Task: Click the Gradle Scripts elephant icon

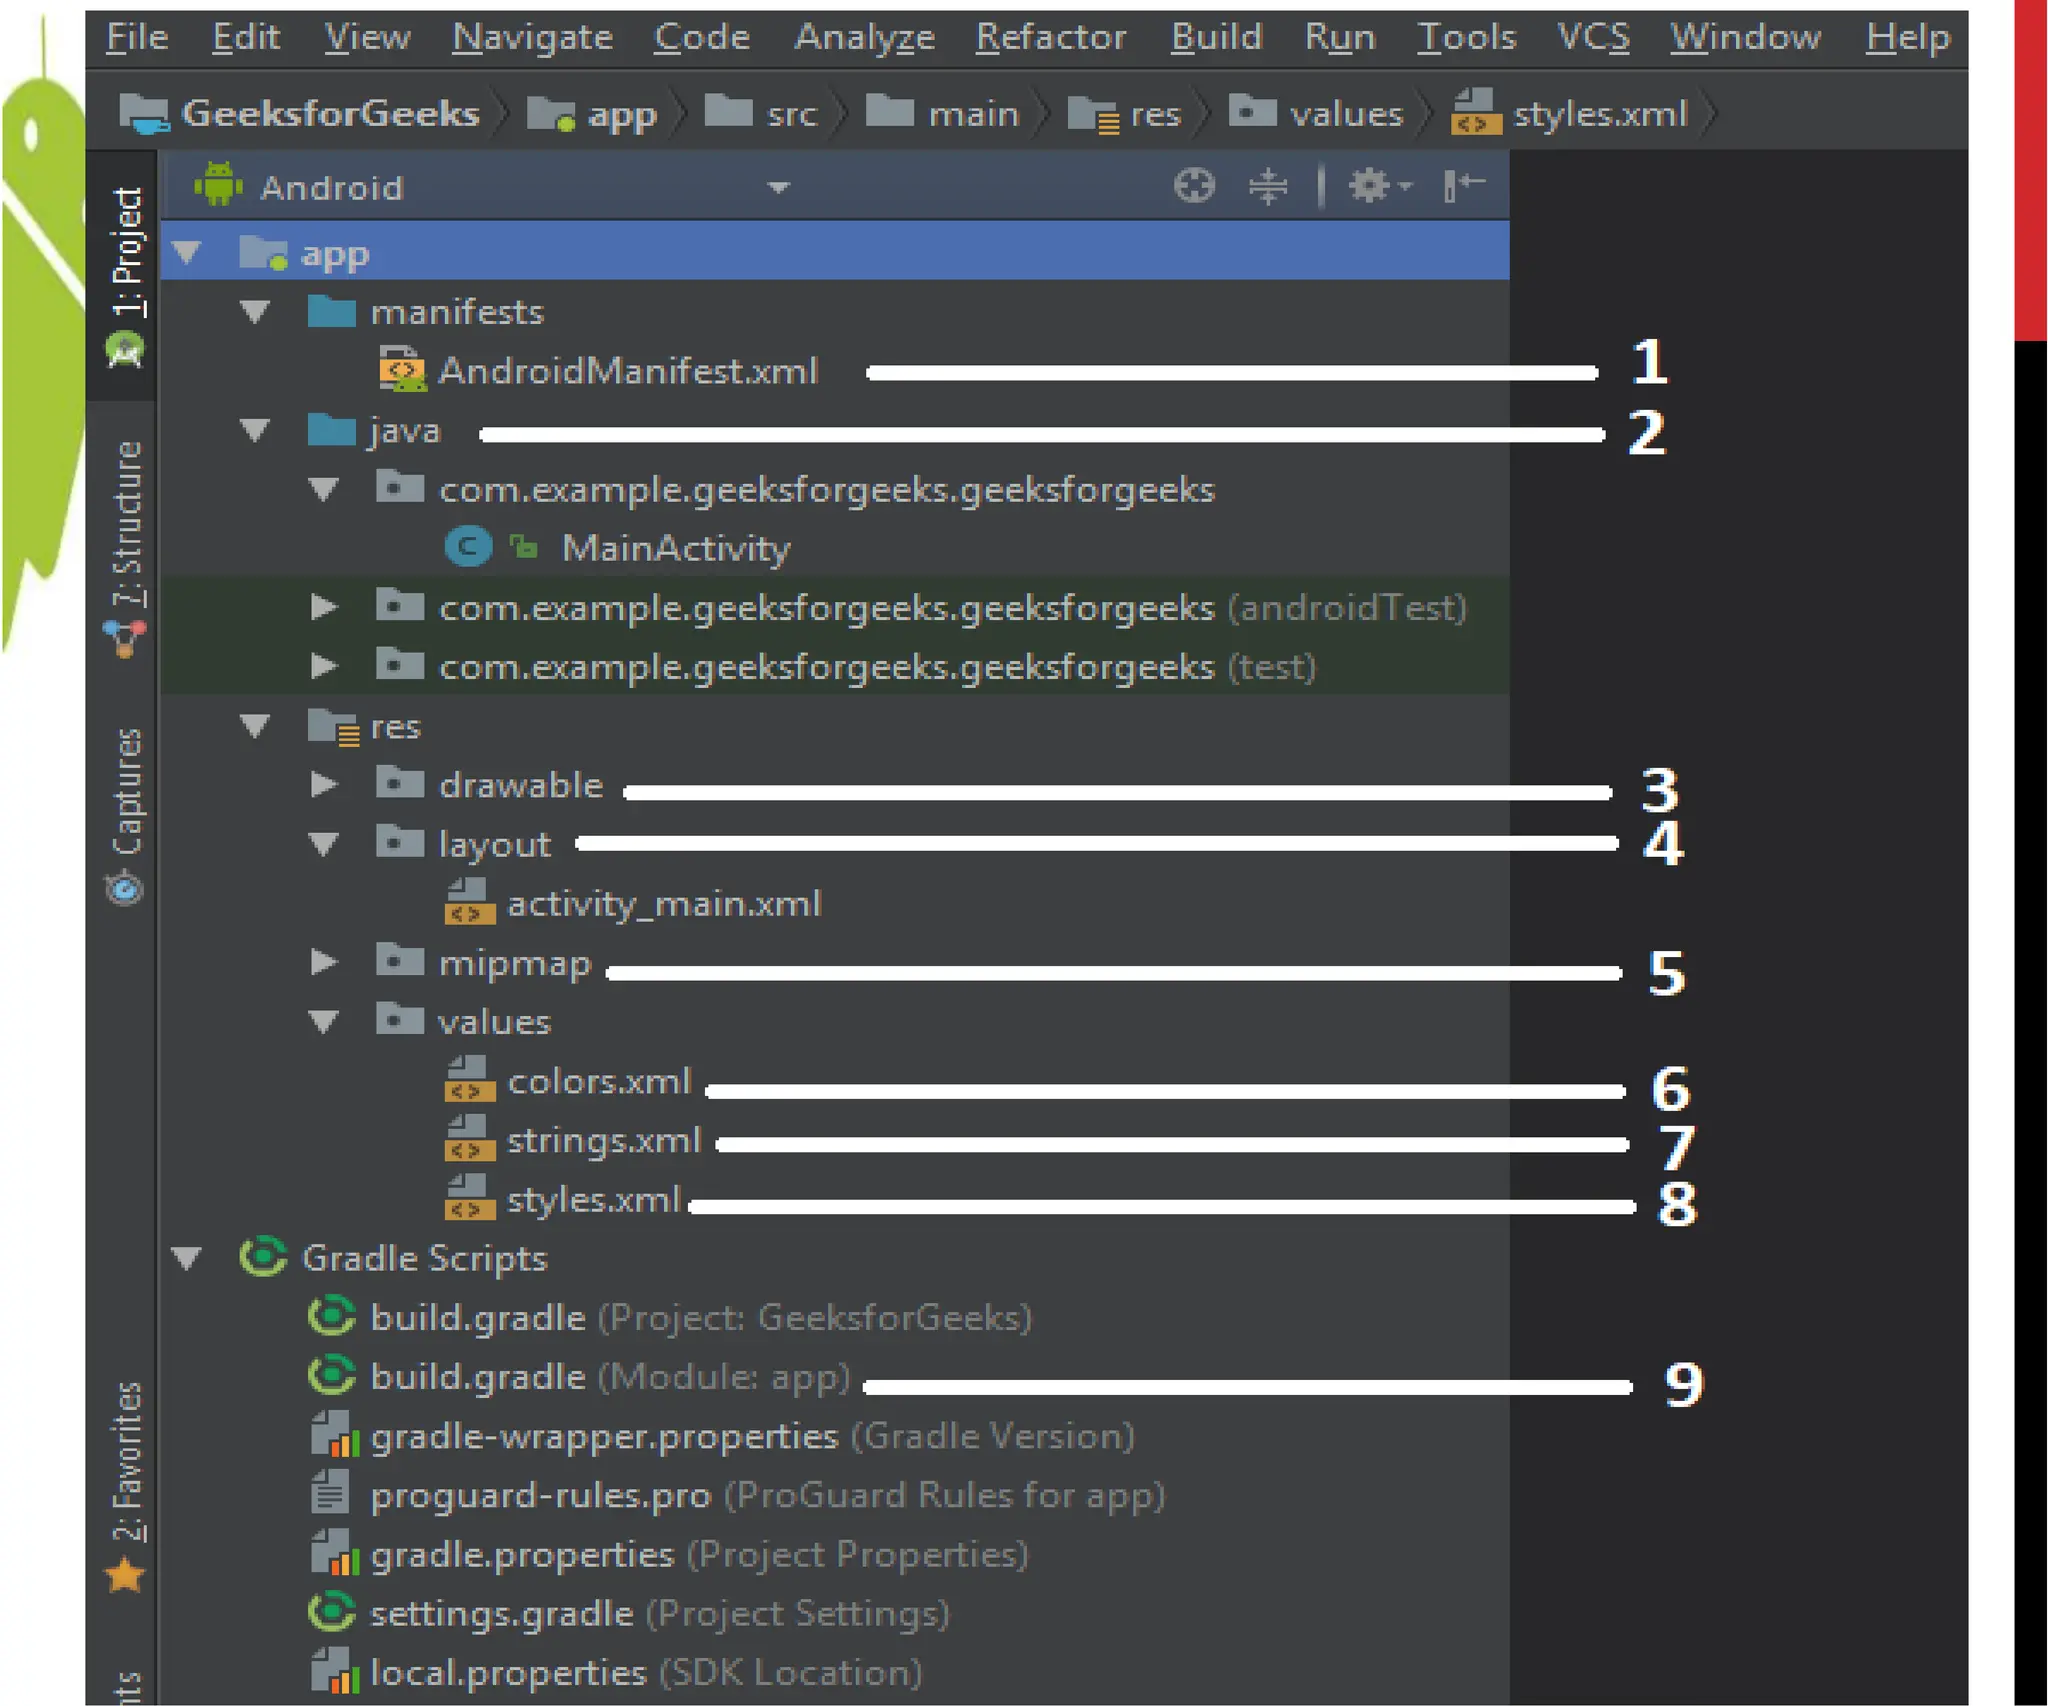Action: click(x=264, y=1257)
